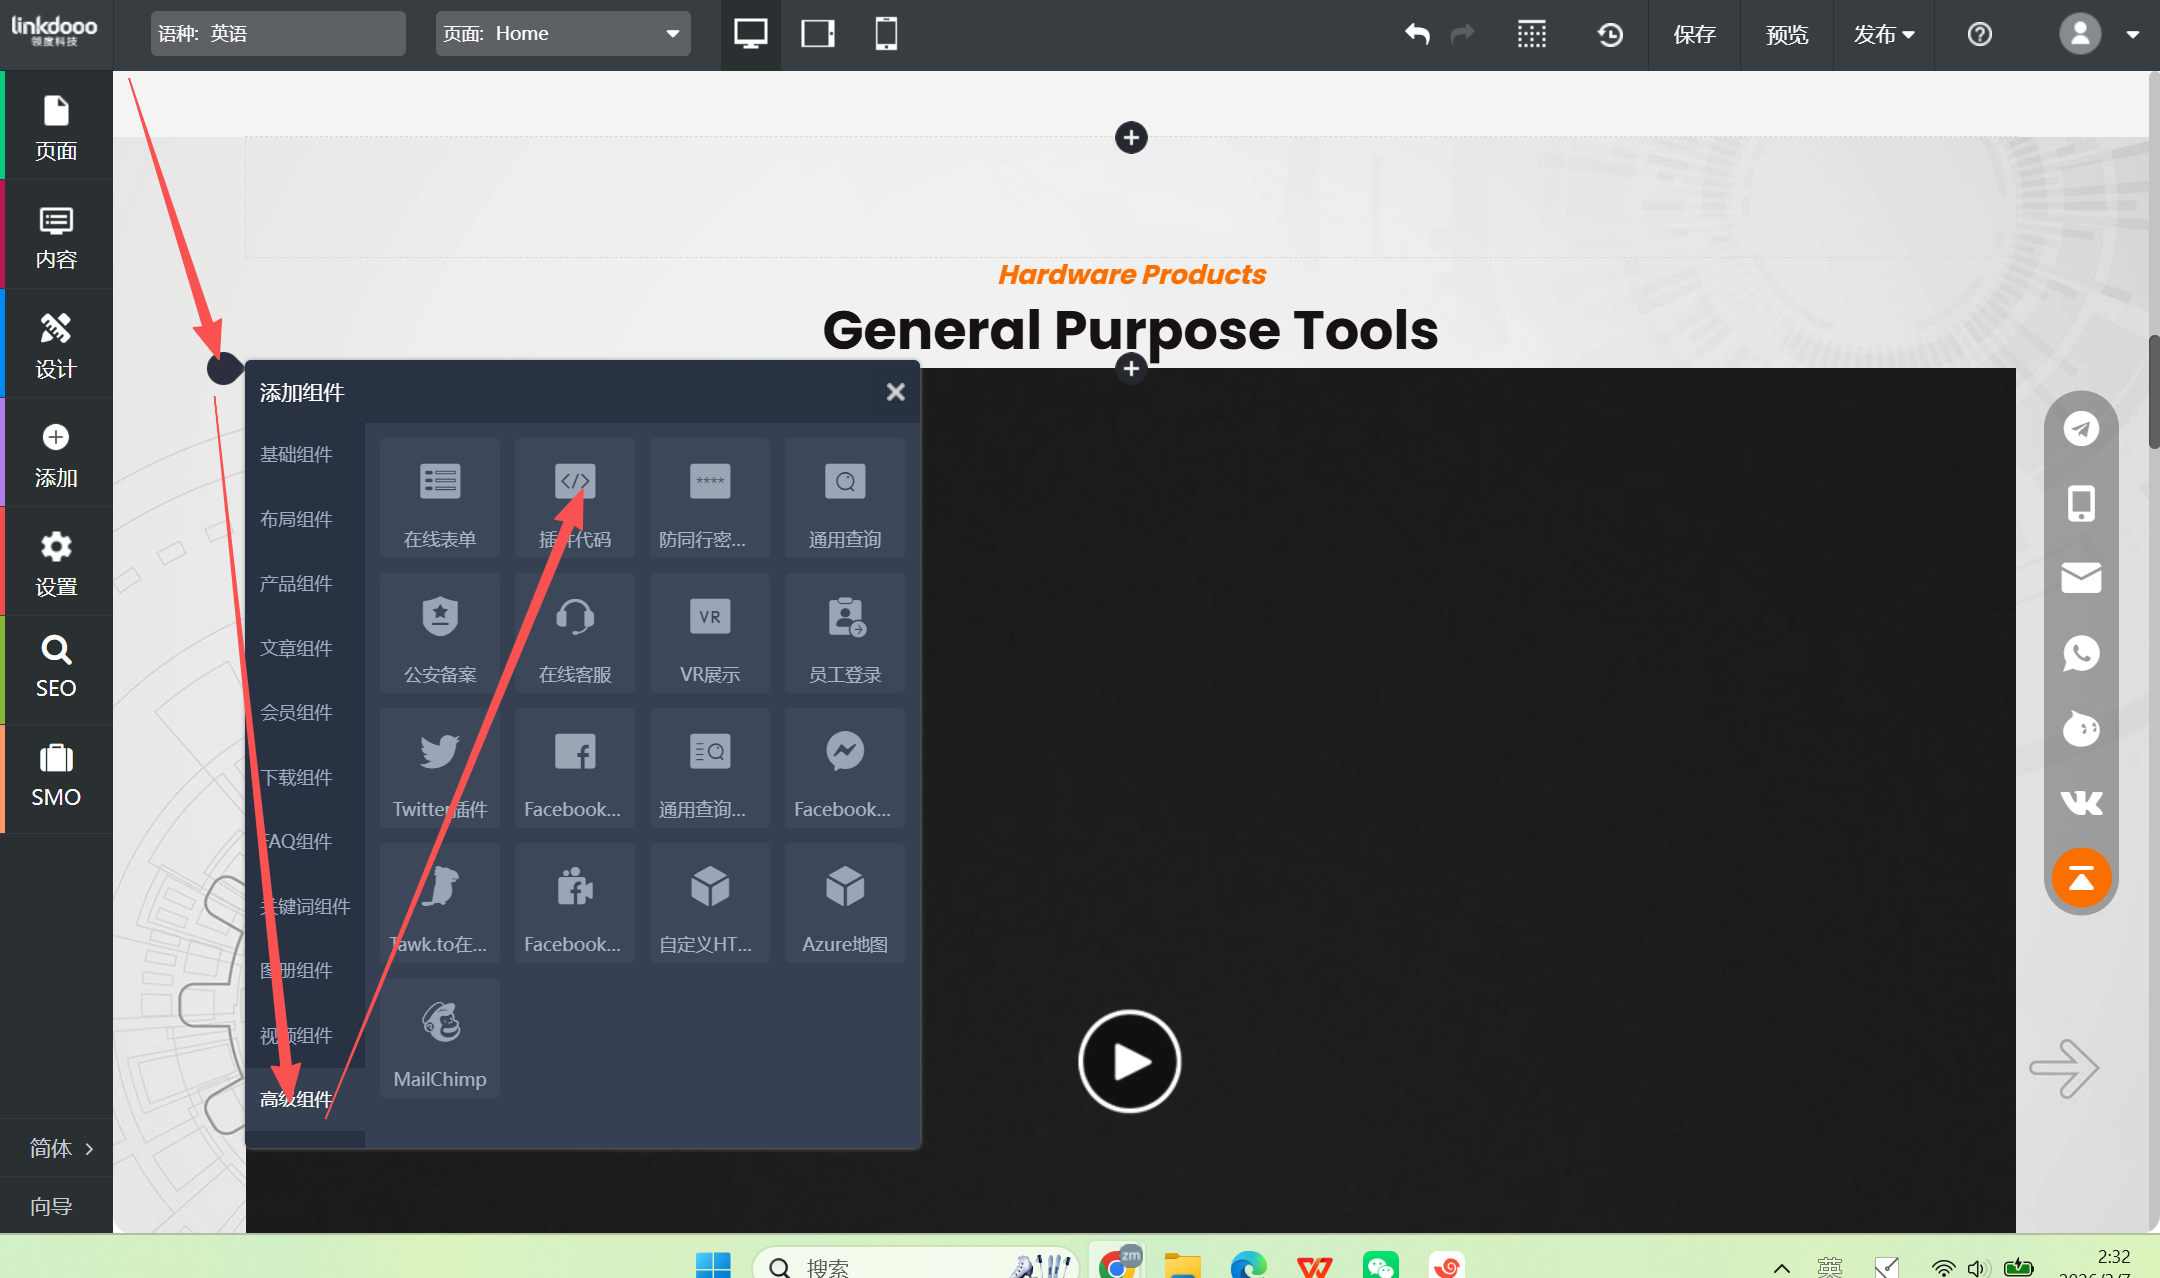
Task: Open the 页面 Home page dropdown
Action: [563, 34]
